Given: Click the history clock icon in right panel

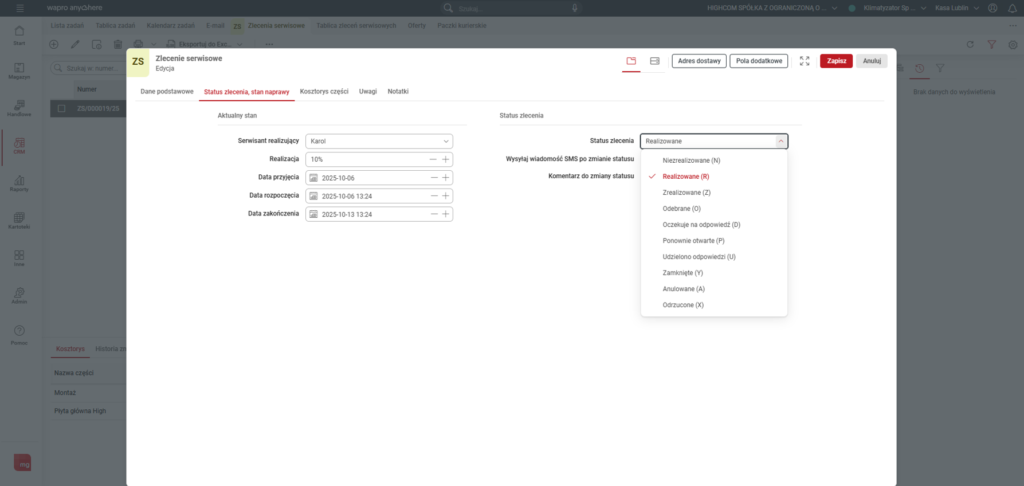Looking at the screenshot, I should tap(920, 68).
